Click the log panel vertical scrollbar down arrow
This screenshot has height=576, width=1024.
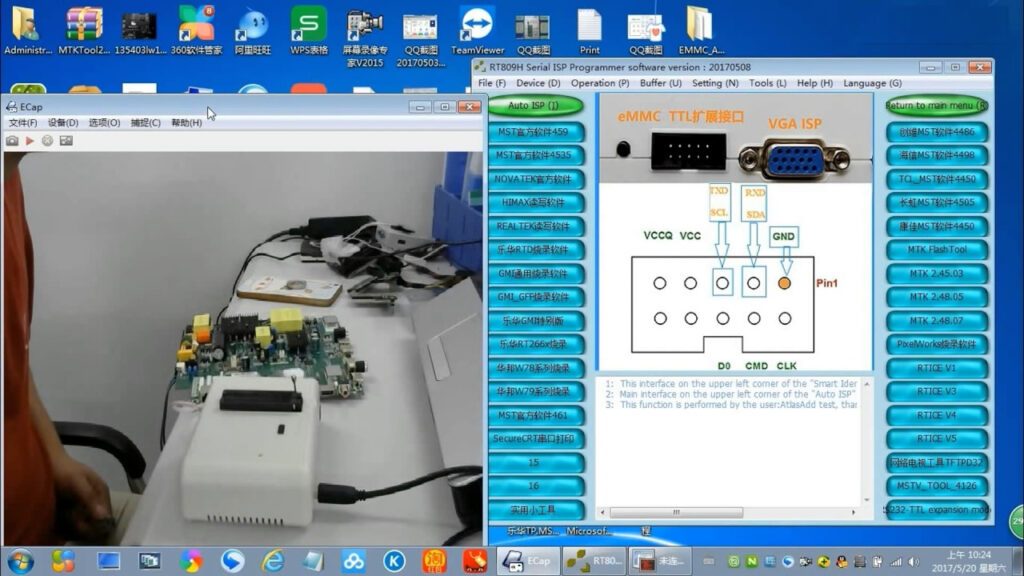867,500
